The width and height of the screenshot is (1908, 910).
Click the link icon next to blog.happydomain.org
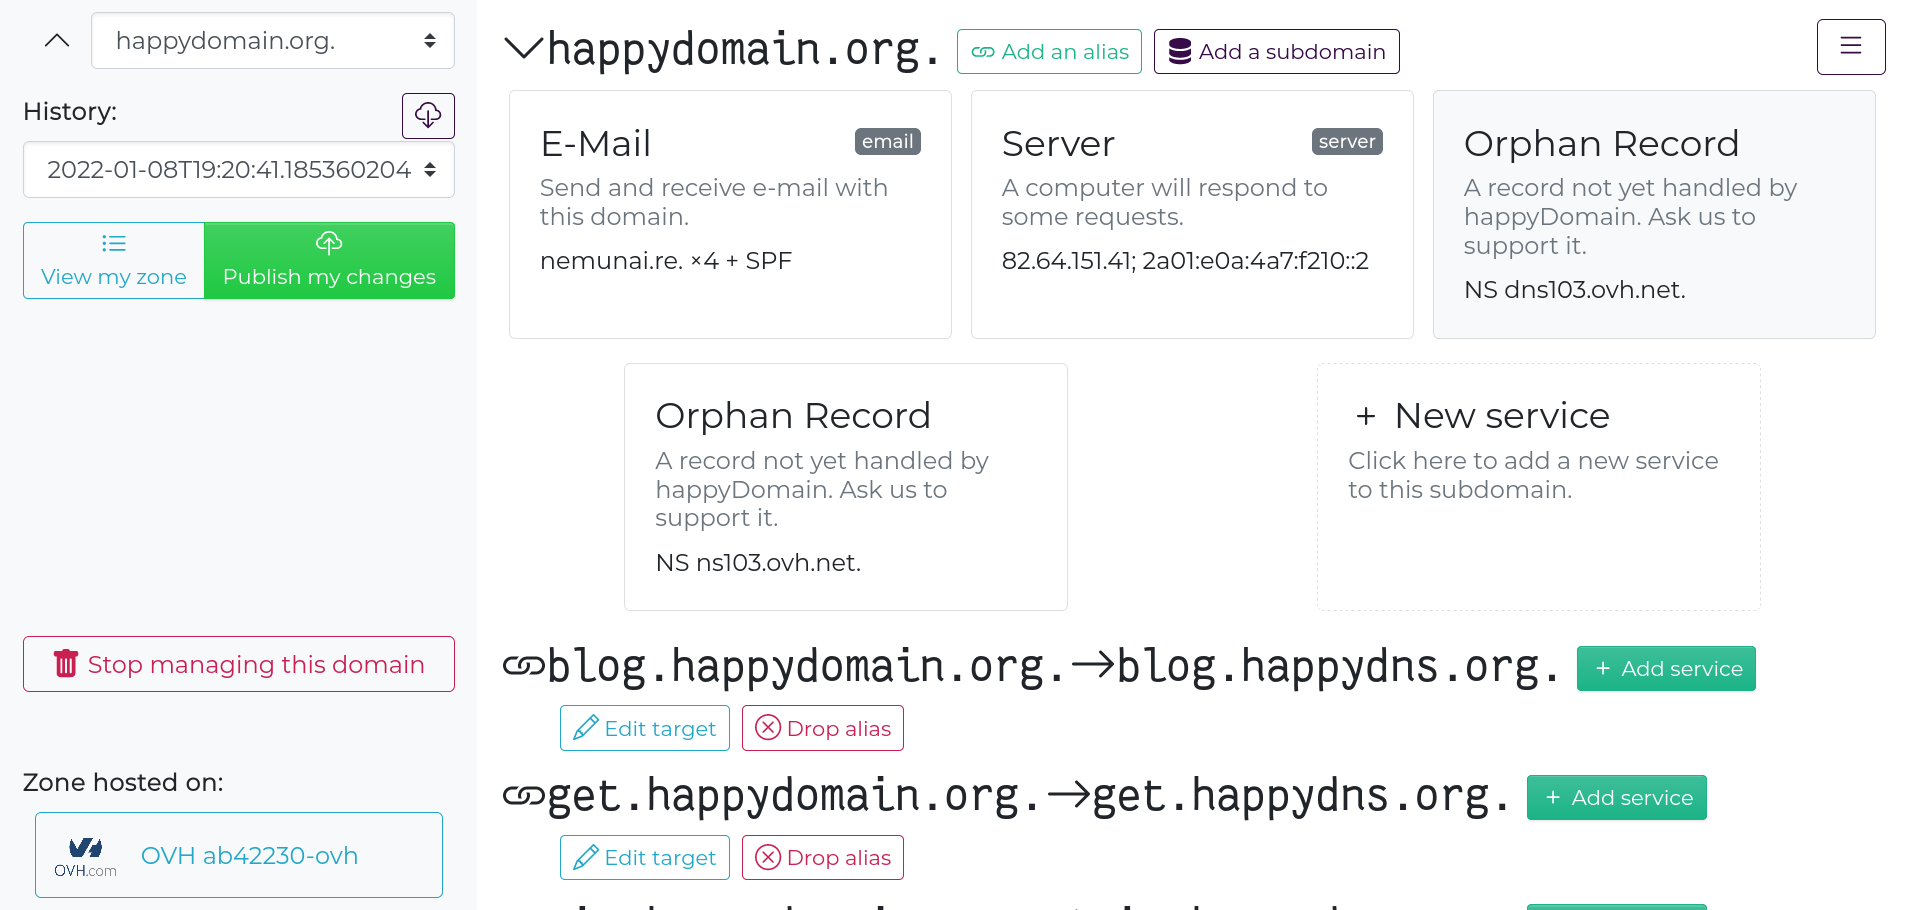523,666
